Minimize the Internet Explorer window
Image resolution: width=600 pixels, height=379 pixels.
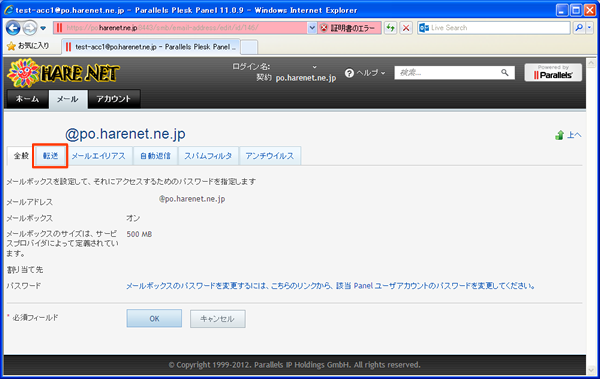click(x=562, y=10)
